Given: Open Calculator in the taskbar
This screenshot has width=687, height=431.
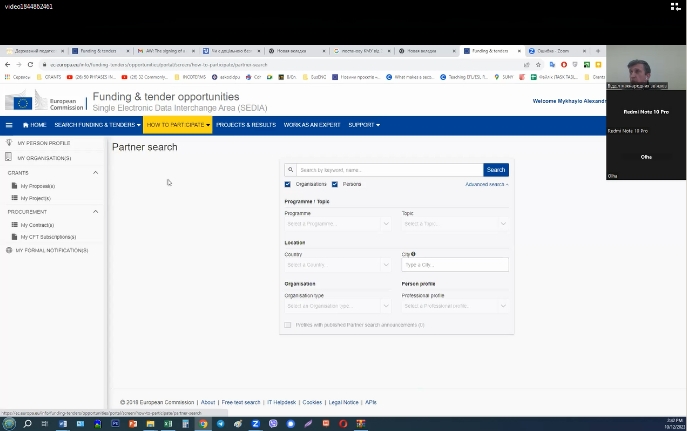Looking at the screenshot, I should point(185,424).
